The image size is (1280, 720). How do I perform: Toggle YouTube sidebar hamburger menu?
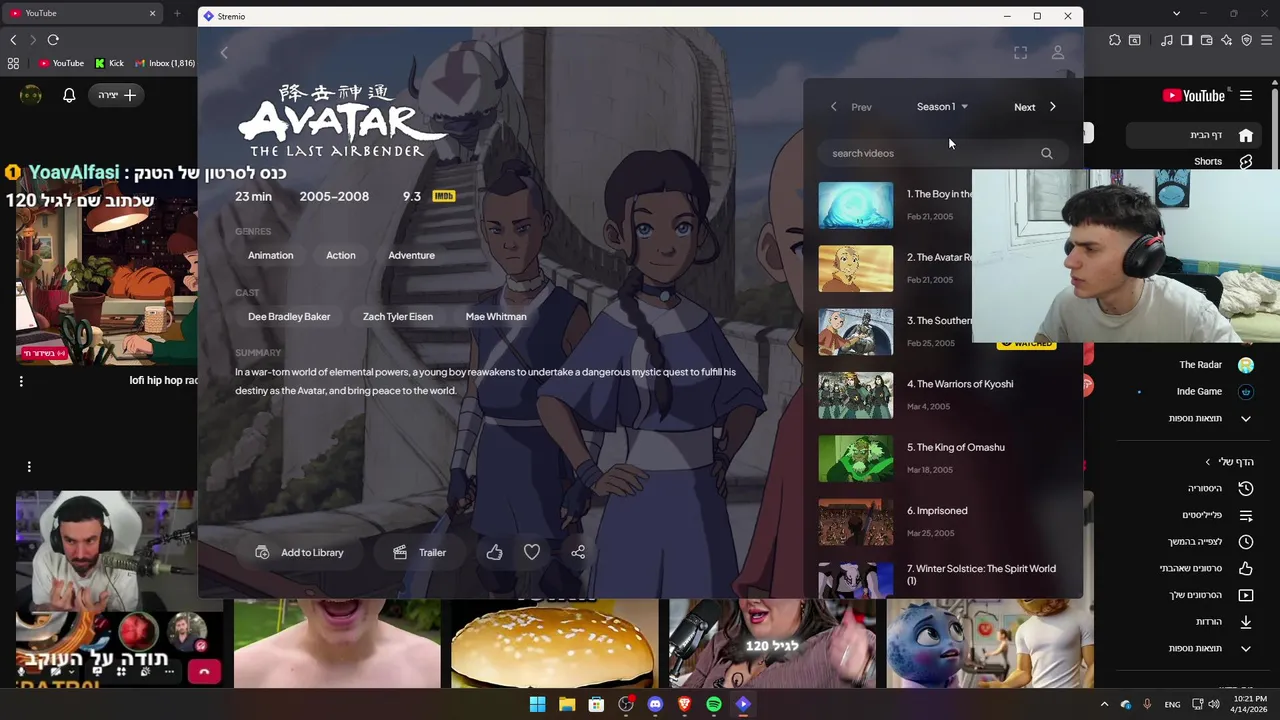(1246, 96)
